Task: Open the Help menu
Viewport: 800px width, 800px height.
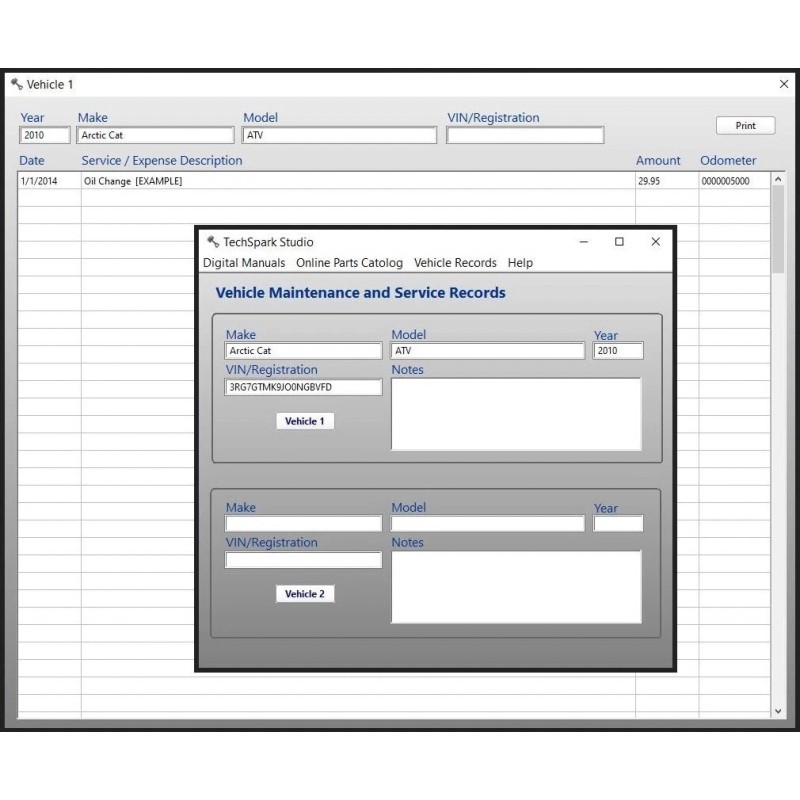Action: coord(520,263)
